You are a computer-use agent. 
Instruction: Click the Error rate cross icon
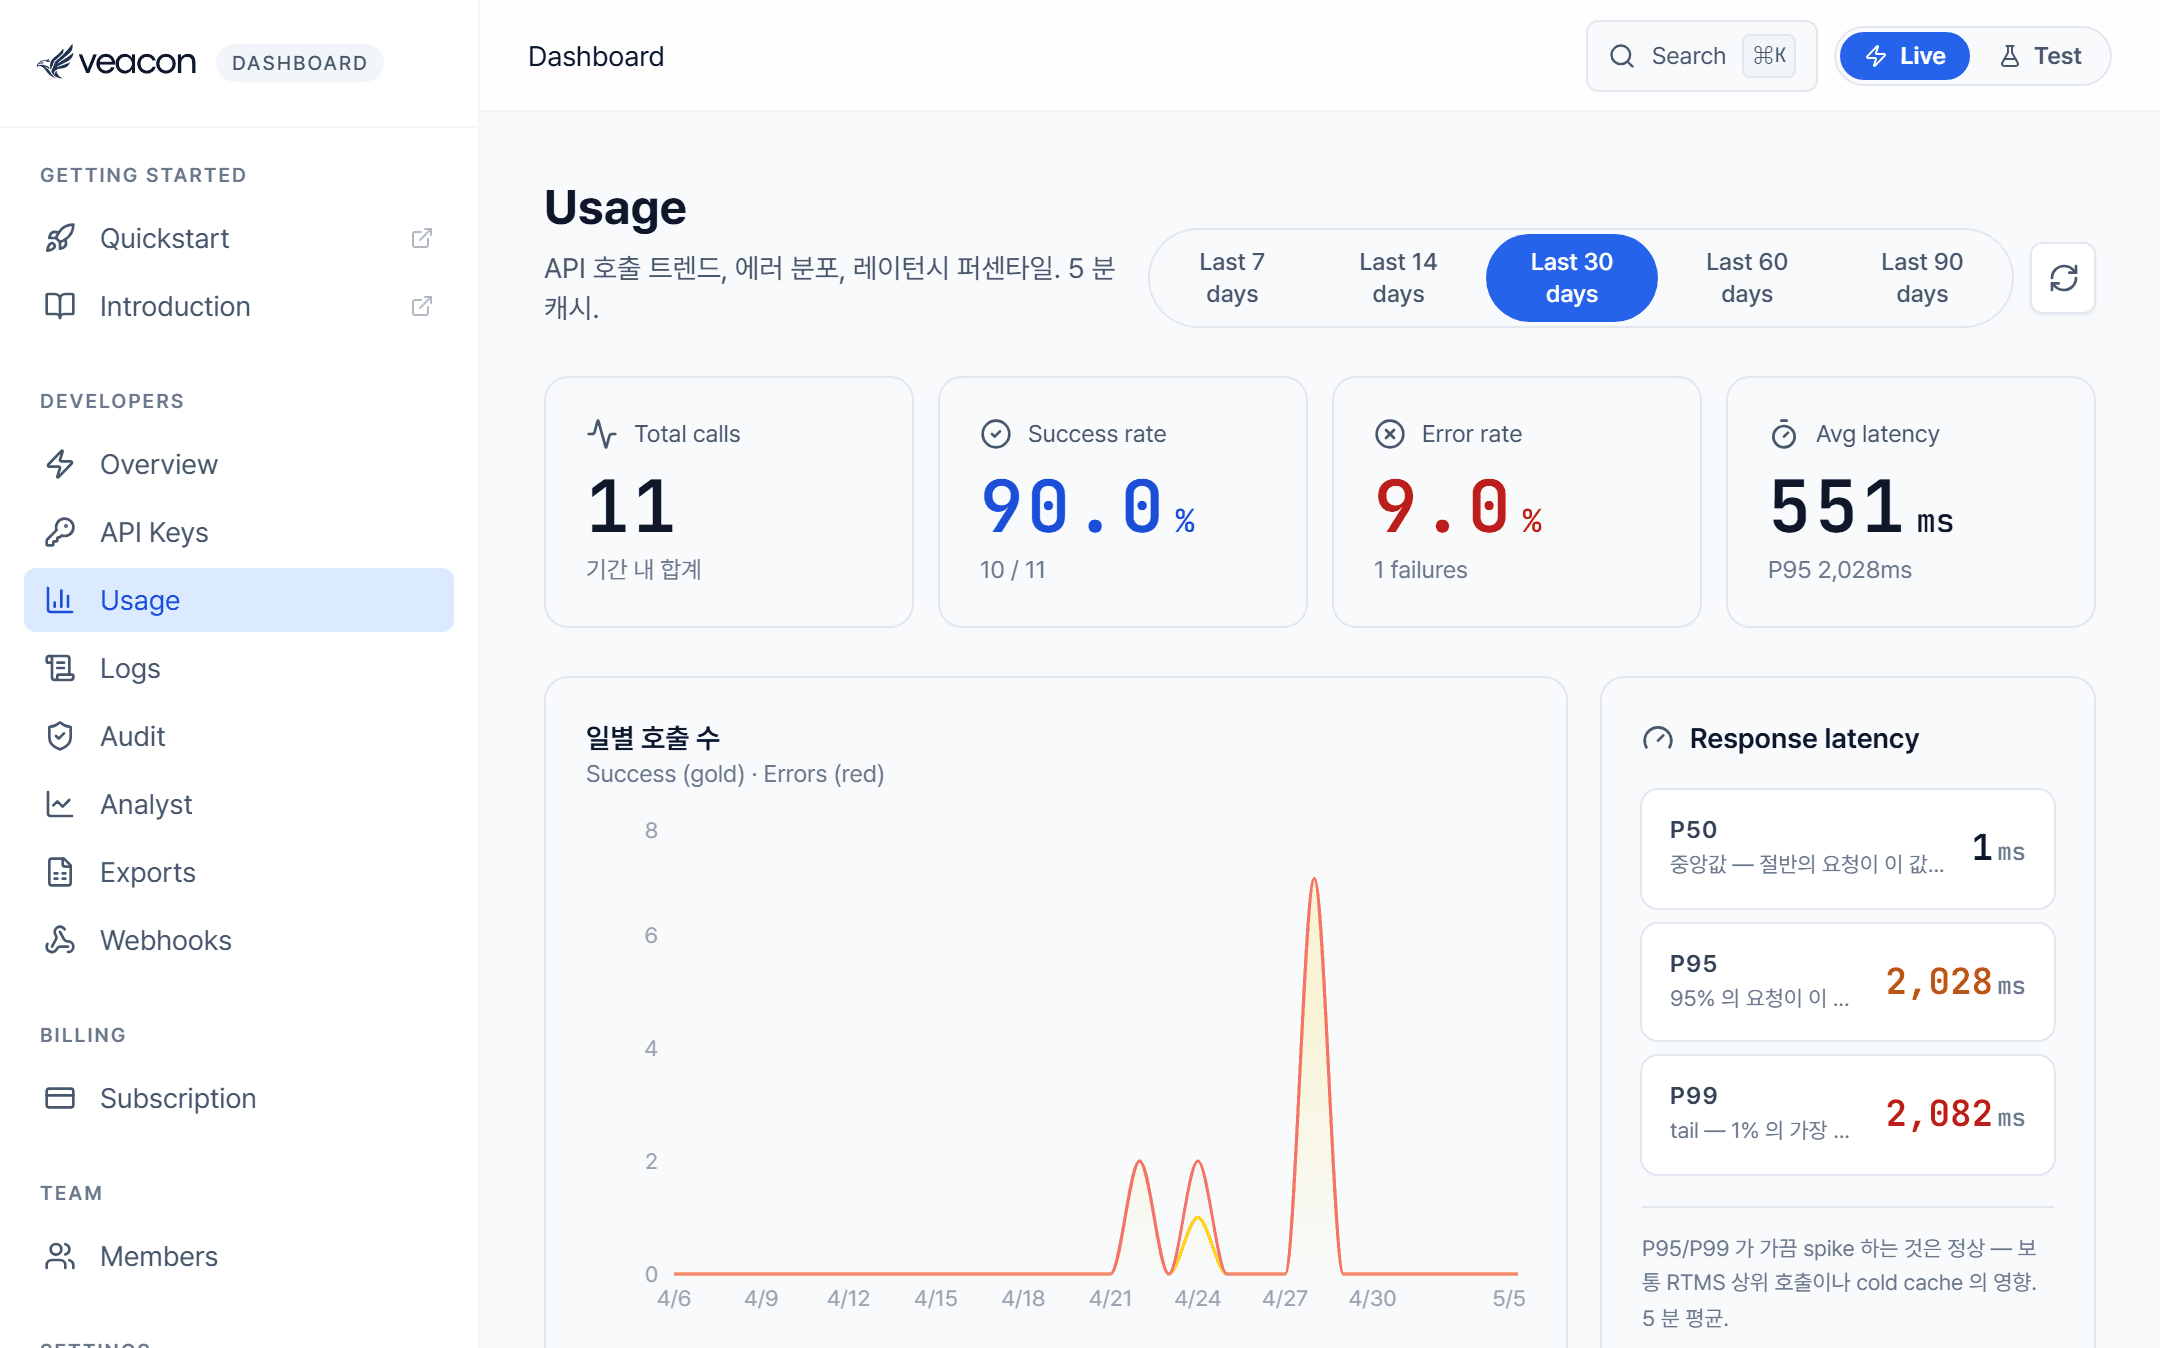[1390, 434]
